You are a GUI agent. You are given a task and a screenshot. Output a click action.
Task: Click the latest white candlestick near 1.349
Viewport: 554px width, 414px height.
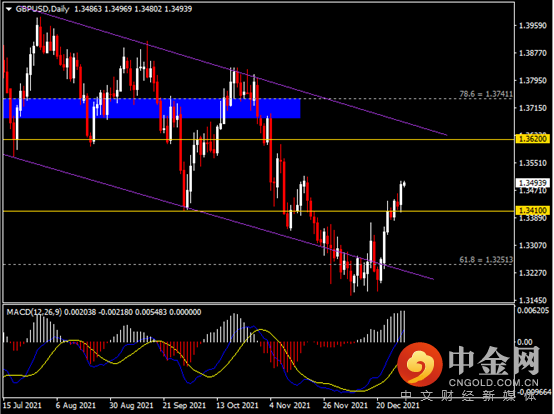click(x=401, y=196)
